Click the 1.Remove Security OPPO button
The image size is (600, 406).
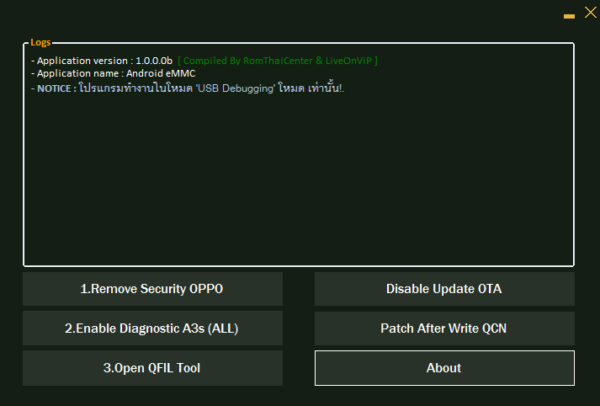(x=152, y=289)
